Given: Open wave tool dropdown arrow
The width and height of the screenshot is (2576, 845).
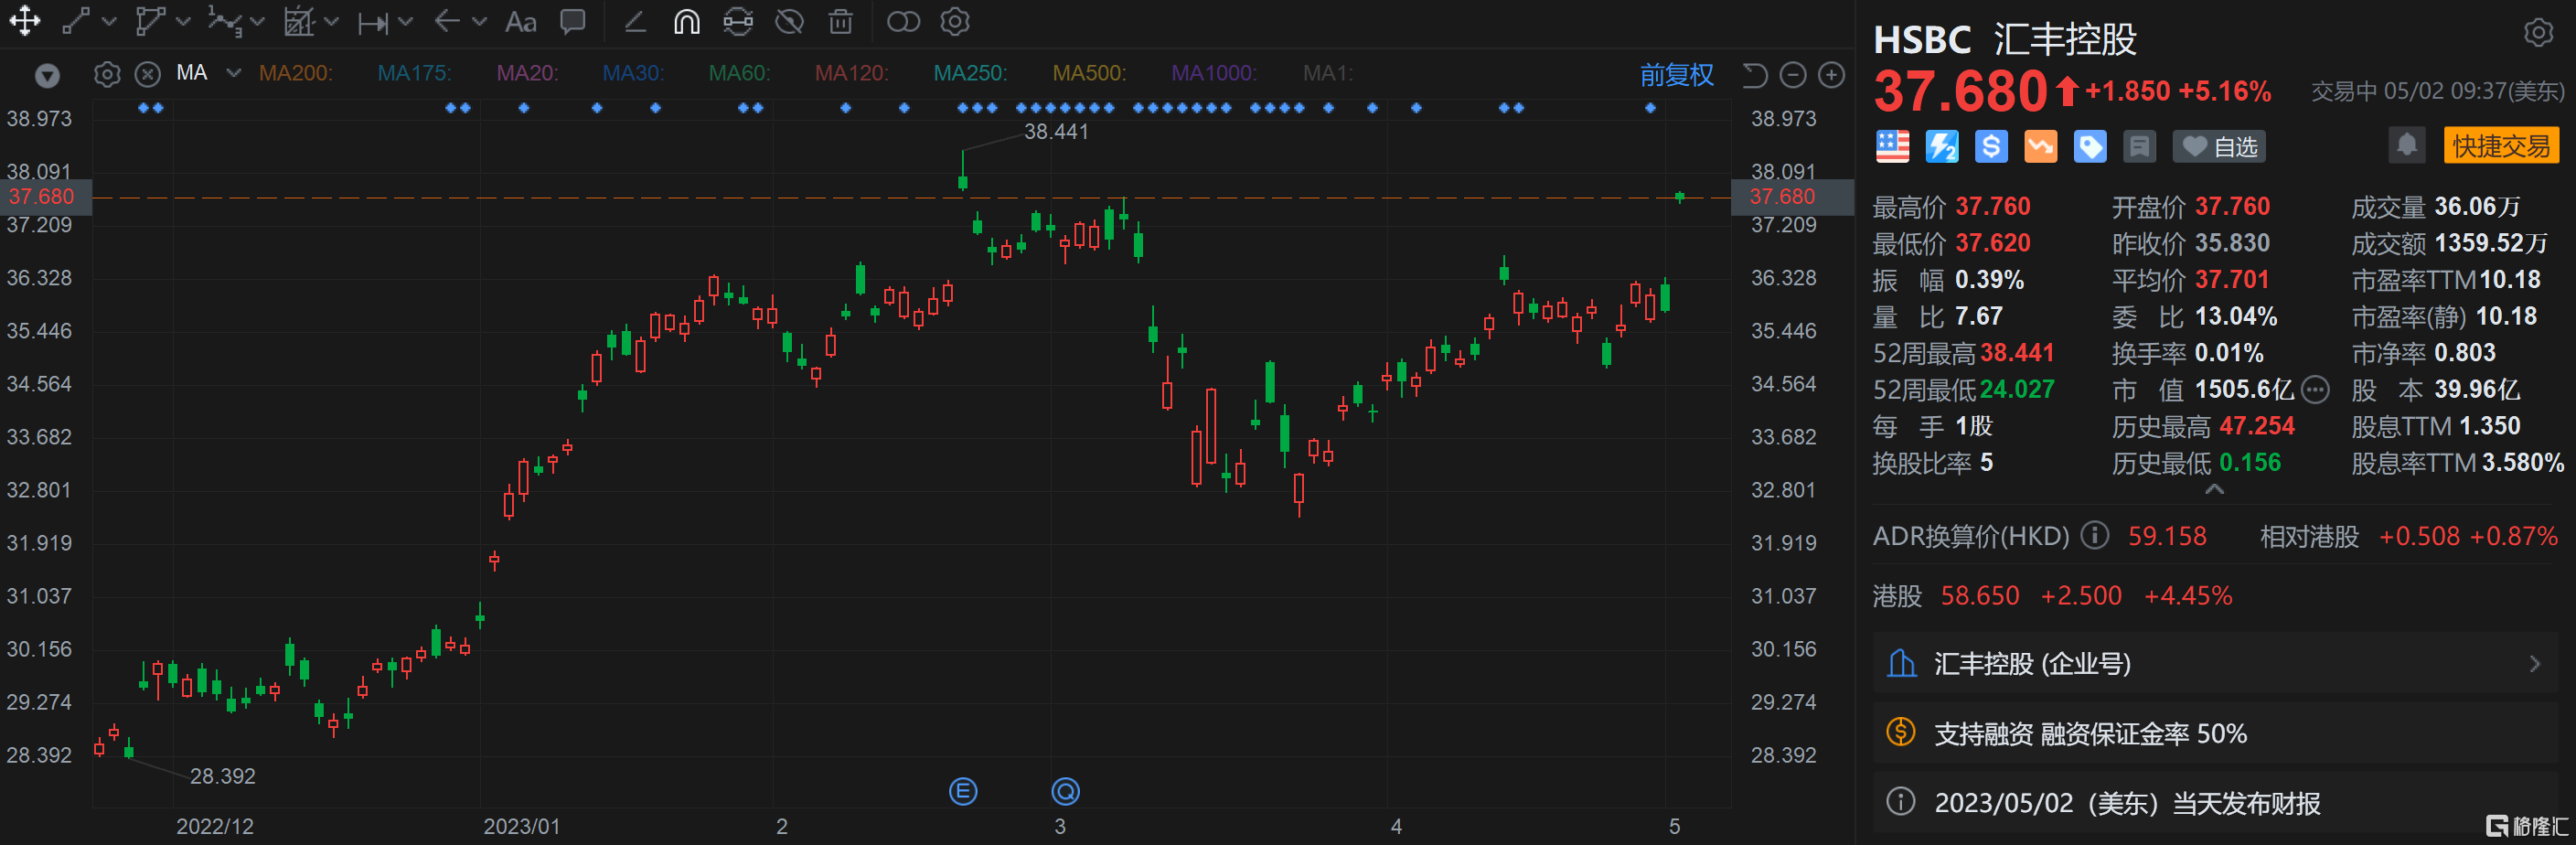Looking at the screenshot, I should tap(257, 22).
